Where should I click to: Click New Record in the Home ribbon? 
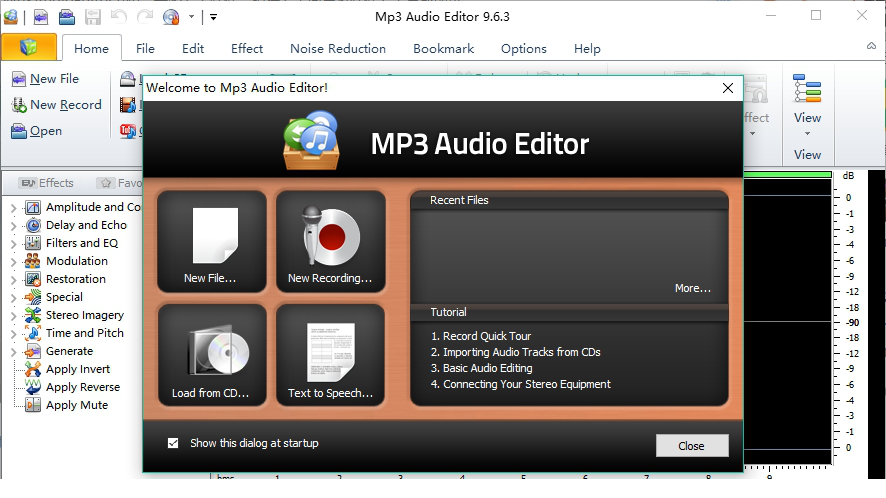[x=57, y=105]
